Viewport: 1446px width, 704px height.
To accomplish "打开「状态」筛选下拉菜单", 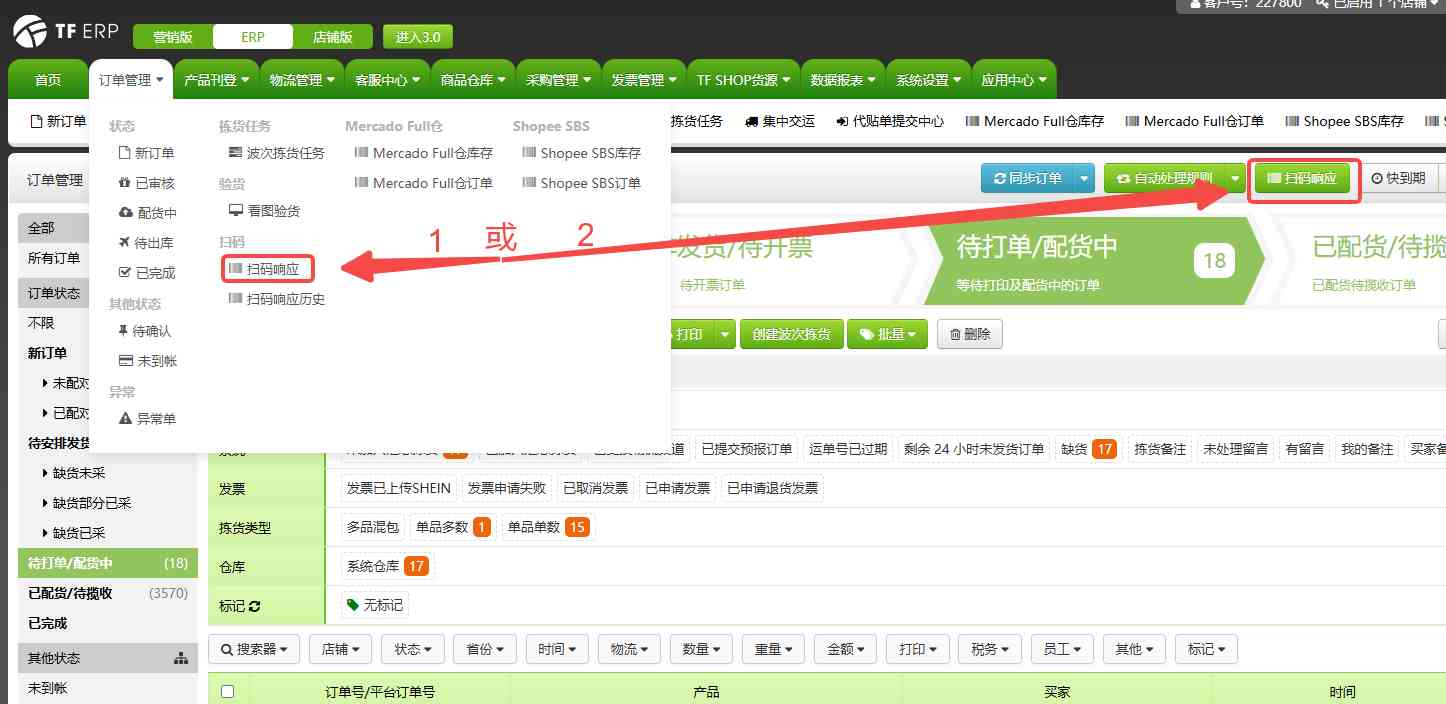I will (412, 648).
